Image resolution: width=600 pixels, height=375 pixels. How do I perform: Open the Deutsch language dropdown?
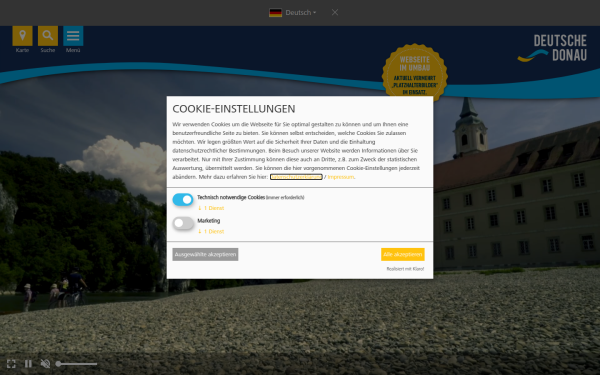pos(301,13)
